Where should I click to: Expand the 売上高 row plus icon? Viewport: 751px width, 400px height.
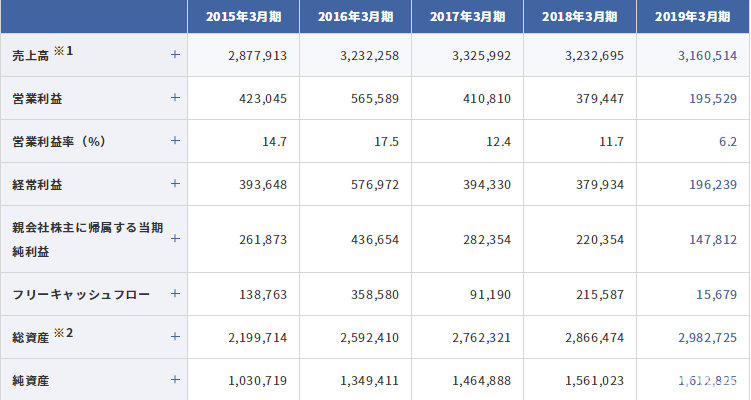[x=175, y=55]
